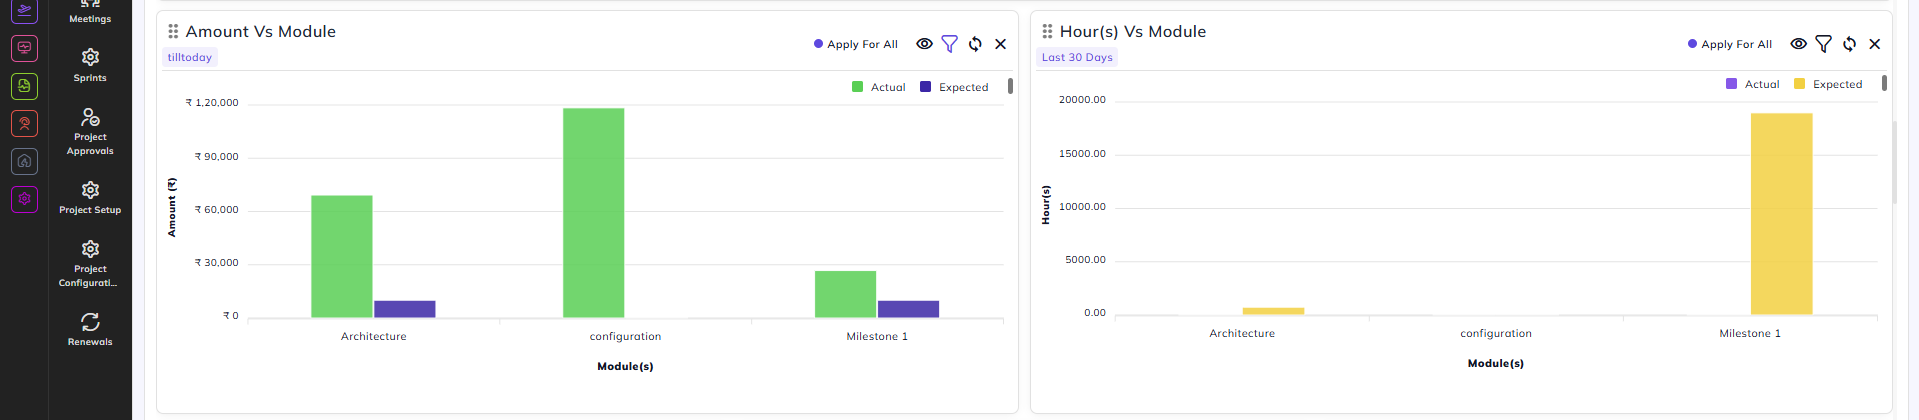Click the purple layers icon in left rail
This screenshot has height=420, width=1919.
(24, 10)
